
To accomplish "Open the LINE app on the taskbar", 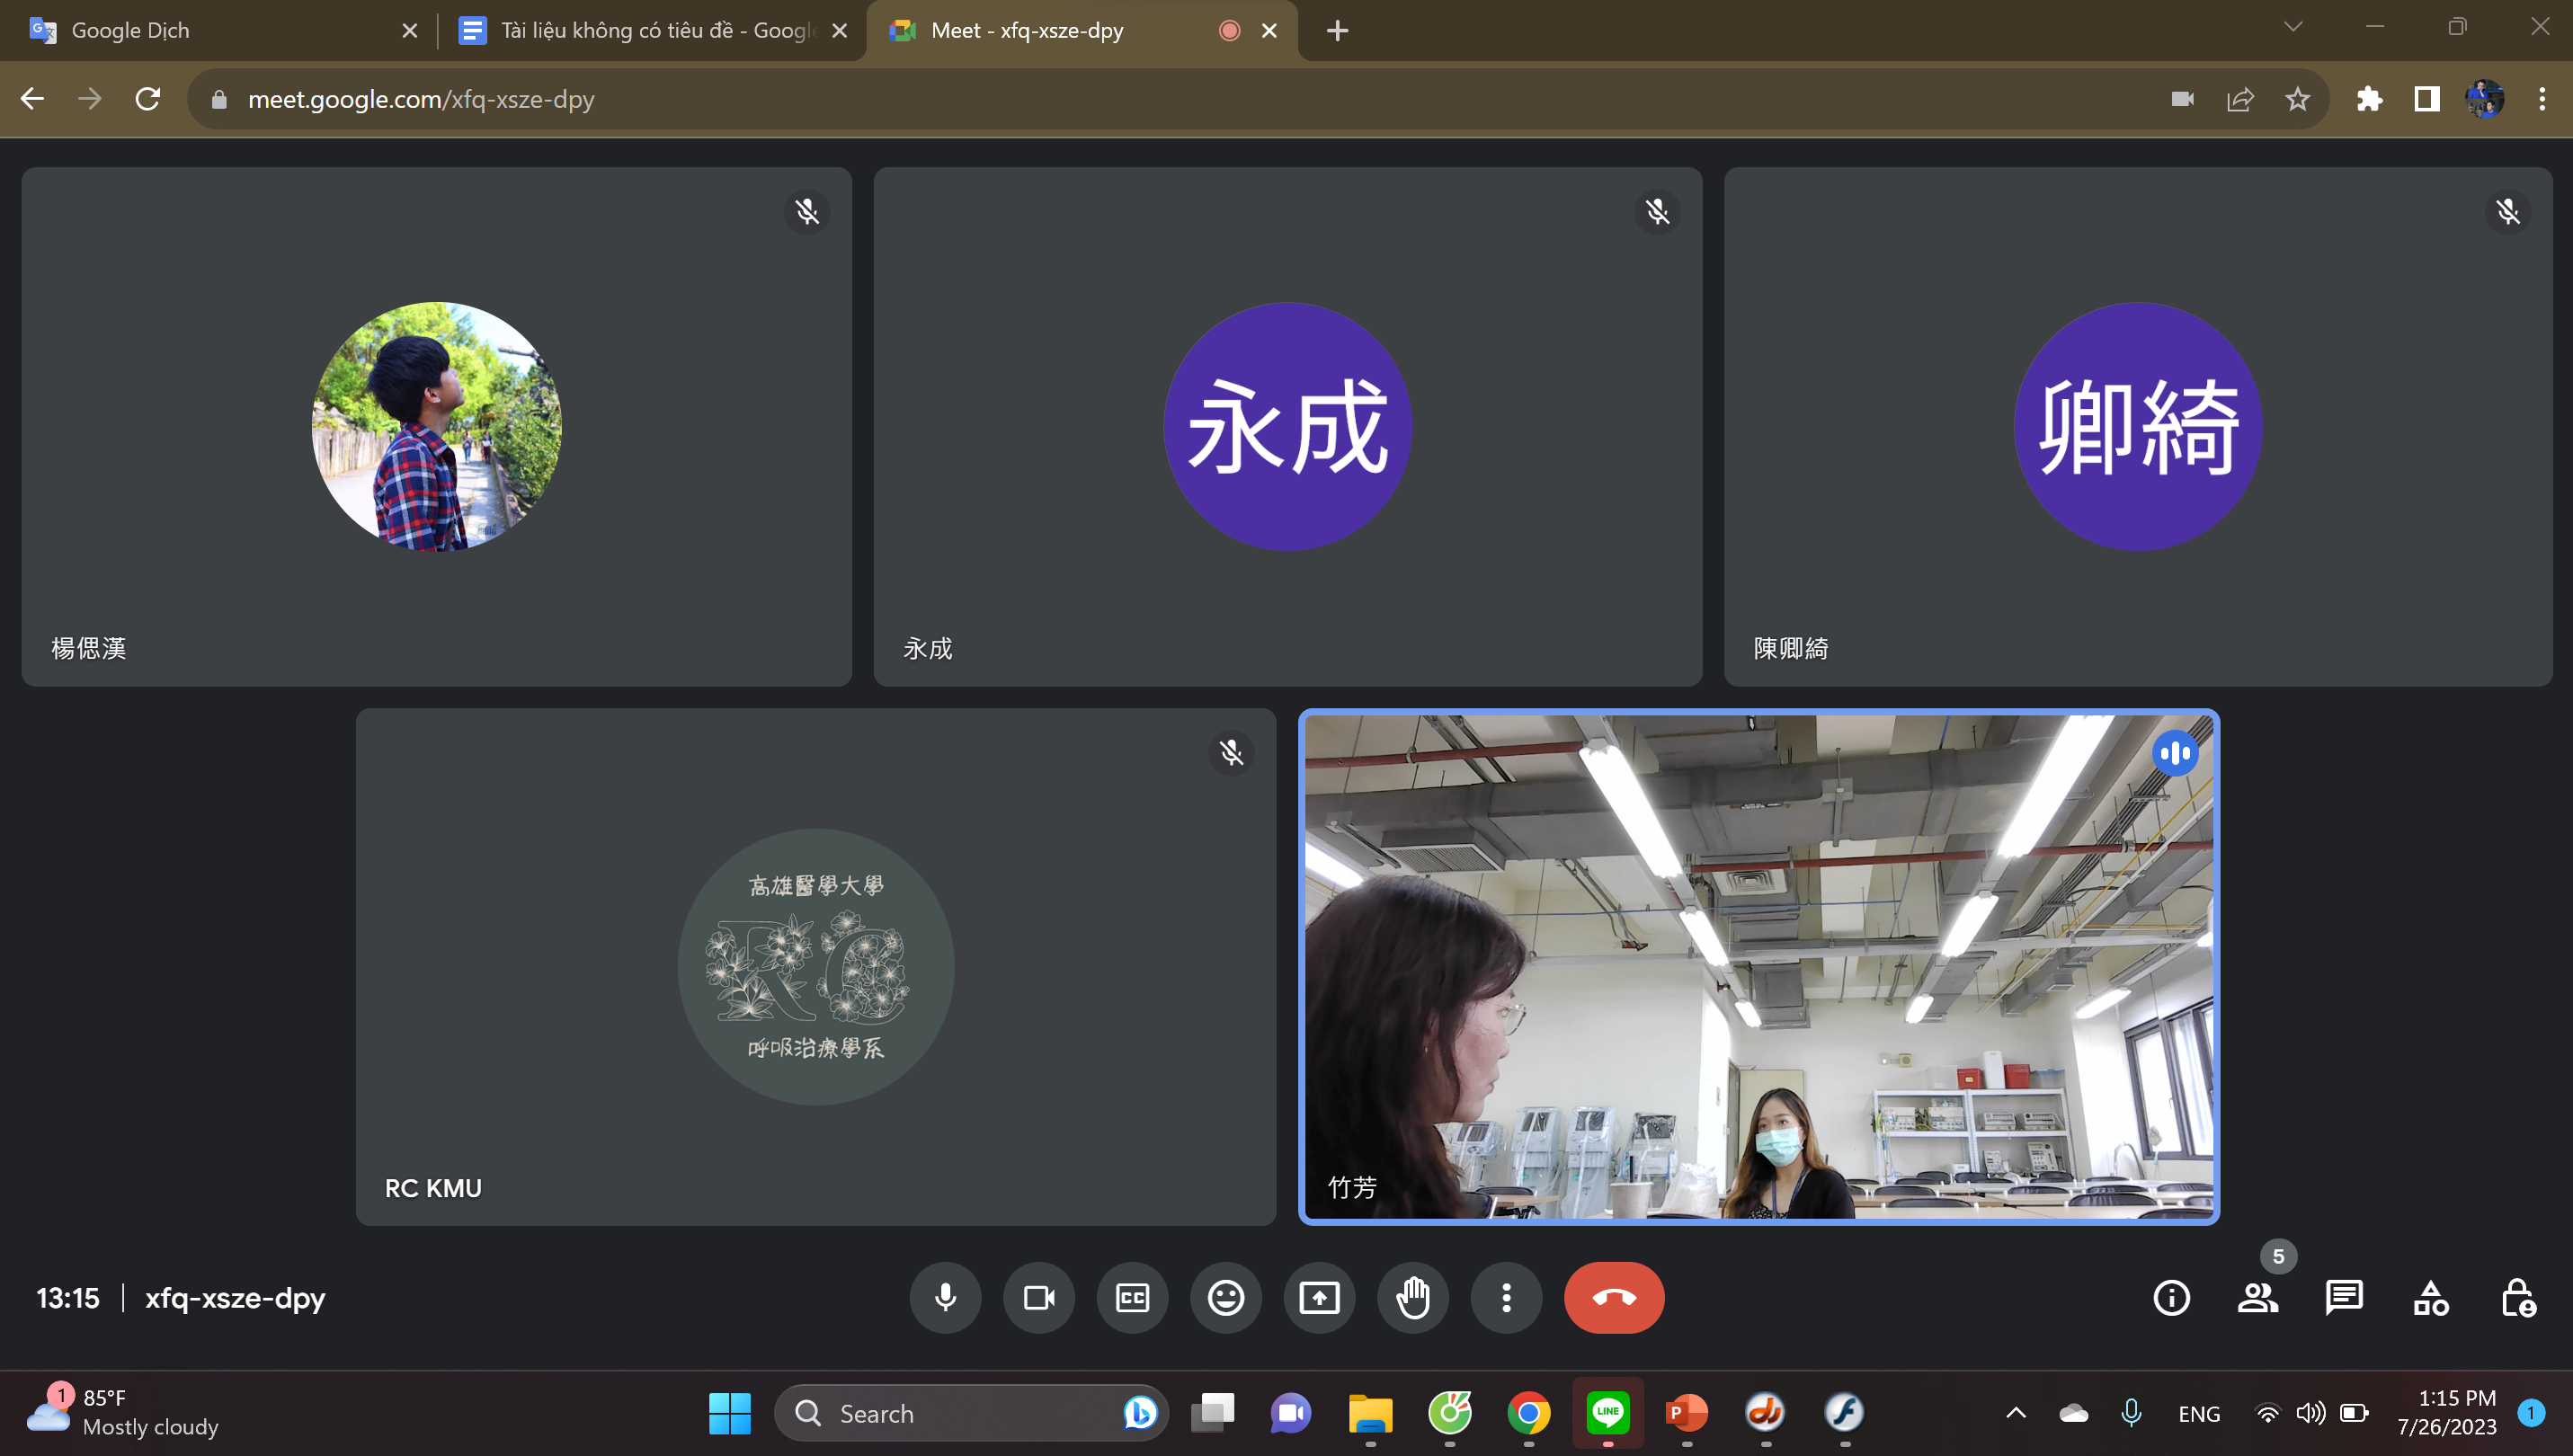I will (1608, 1412).
